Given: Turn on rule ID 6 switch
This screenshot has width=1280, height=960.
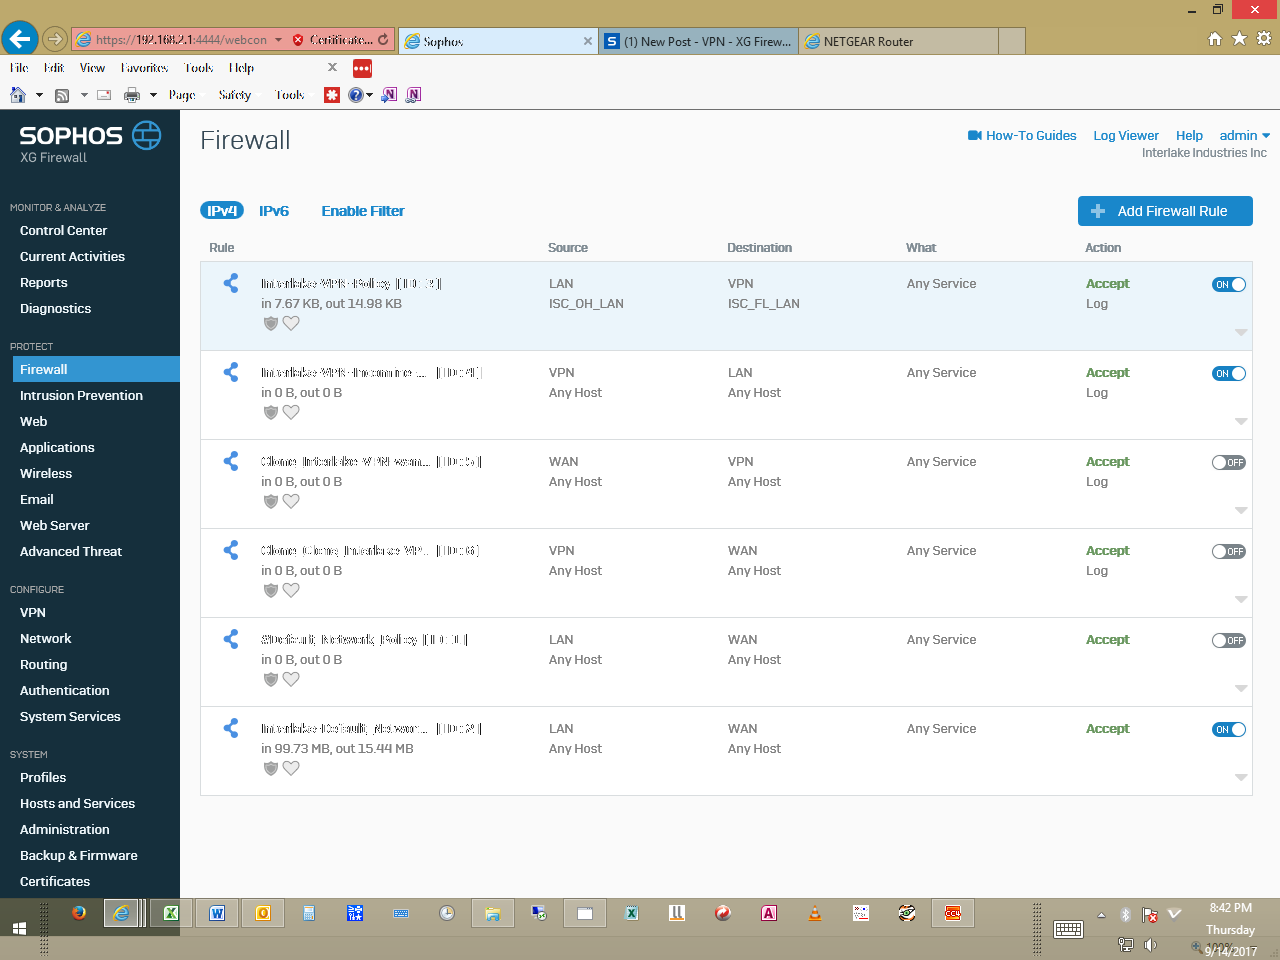Looking at the screenshot, I should click(1229, 551).
